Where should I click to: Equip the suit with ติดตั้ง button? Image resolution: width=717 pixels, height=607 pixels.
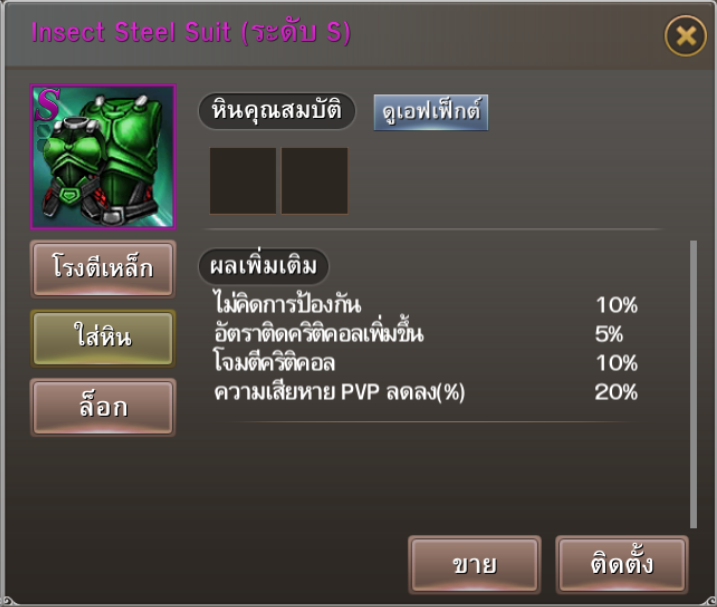(x=622, y=565)
